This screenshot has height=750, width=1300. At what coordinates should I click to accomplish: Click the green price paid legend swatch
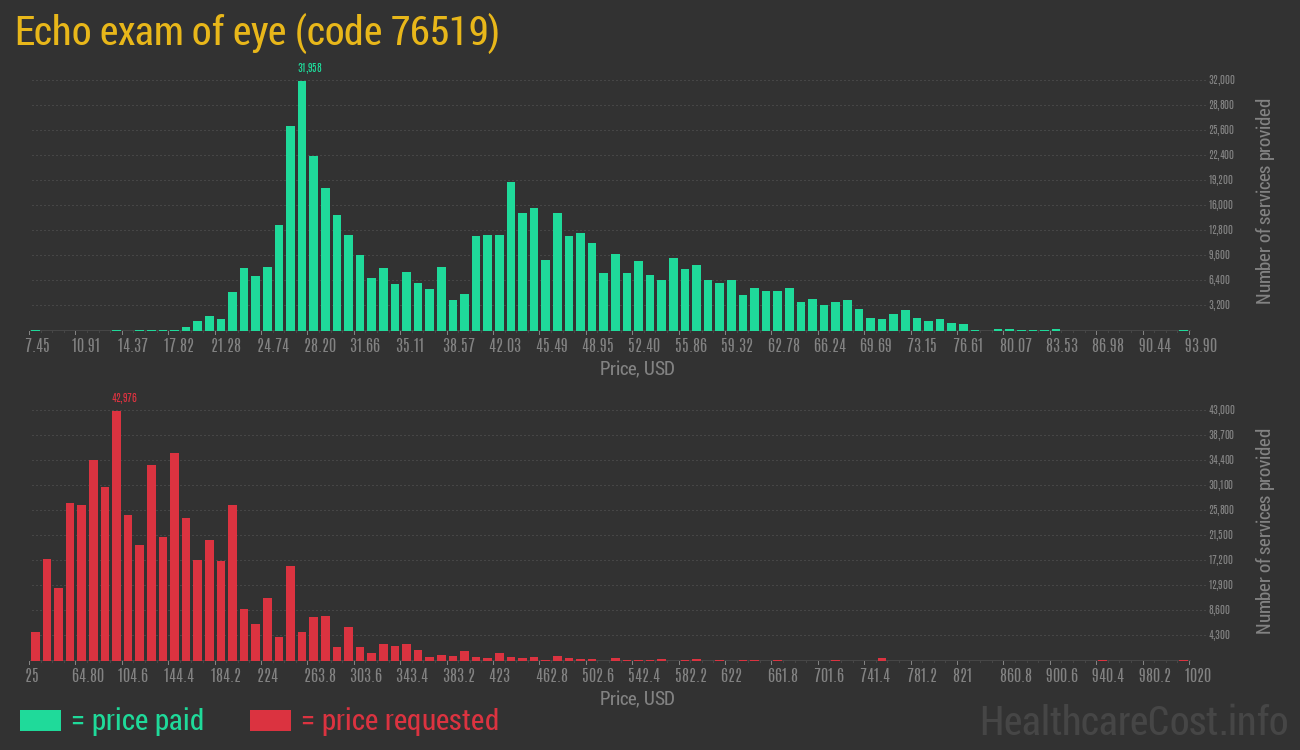tap(40, 720)
